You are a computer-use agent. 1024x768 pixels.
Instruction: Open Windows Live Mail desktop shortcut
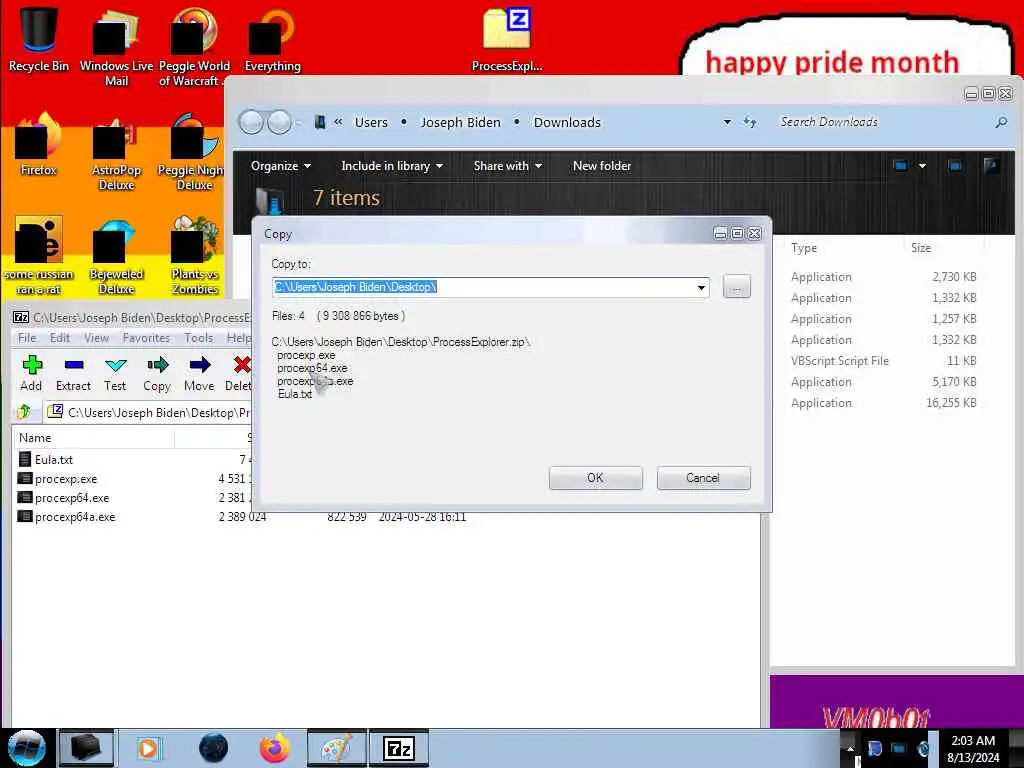tap(116, 47)
